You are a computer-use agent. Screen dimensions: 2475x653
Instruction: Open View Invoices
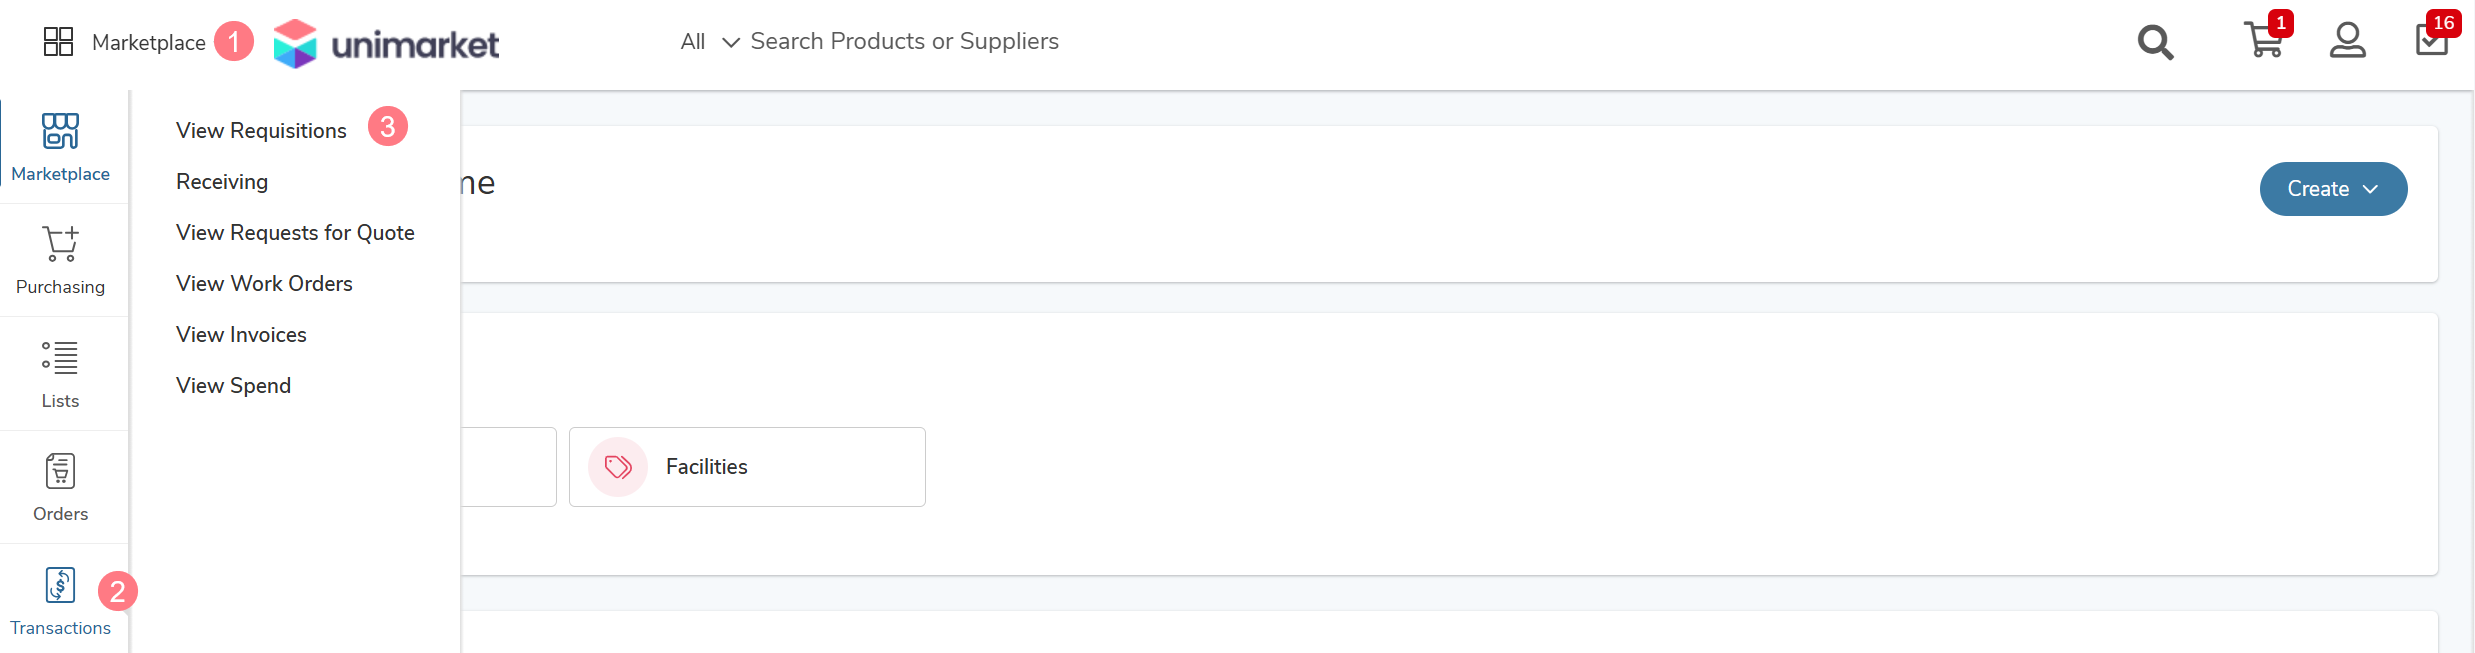(x=241, y=335)
